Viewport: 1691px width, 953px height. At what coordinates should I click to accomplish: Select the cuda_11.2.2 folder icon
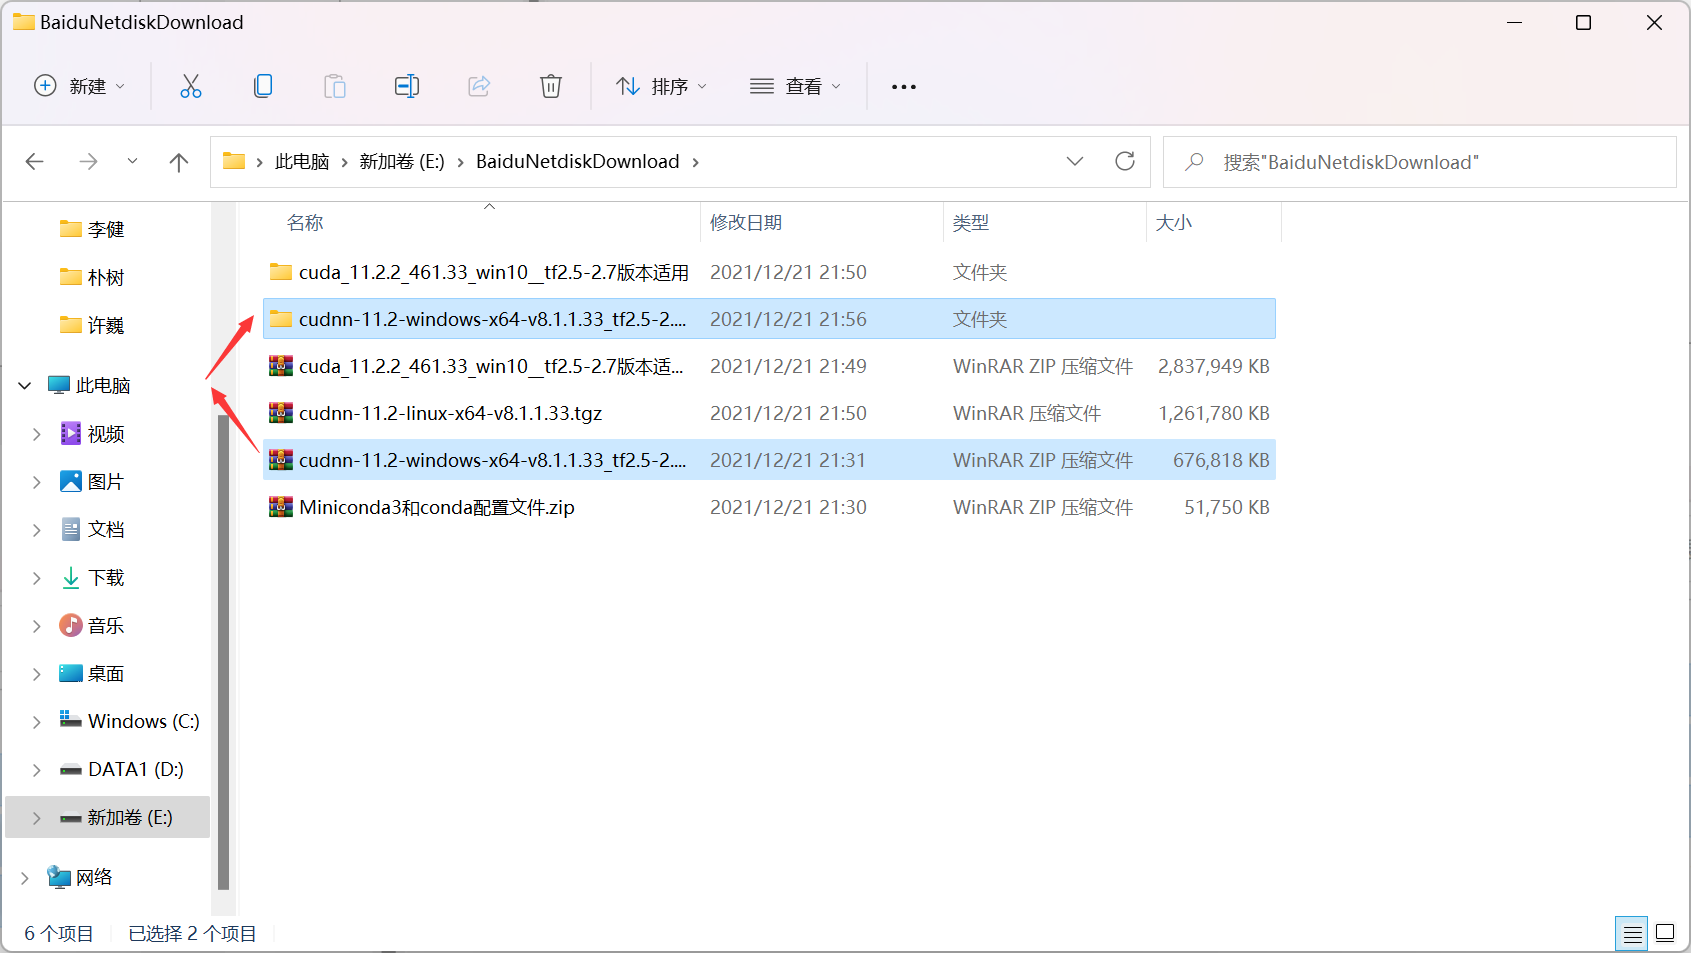pos(281,272)
